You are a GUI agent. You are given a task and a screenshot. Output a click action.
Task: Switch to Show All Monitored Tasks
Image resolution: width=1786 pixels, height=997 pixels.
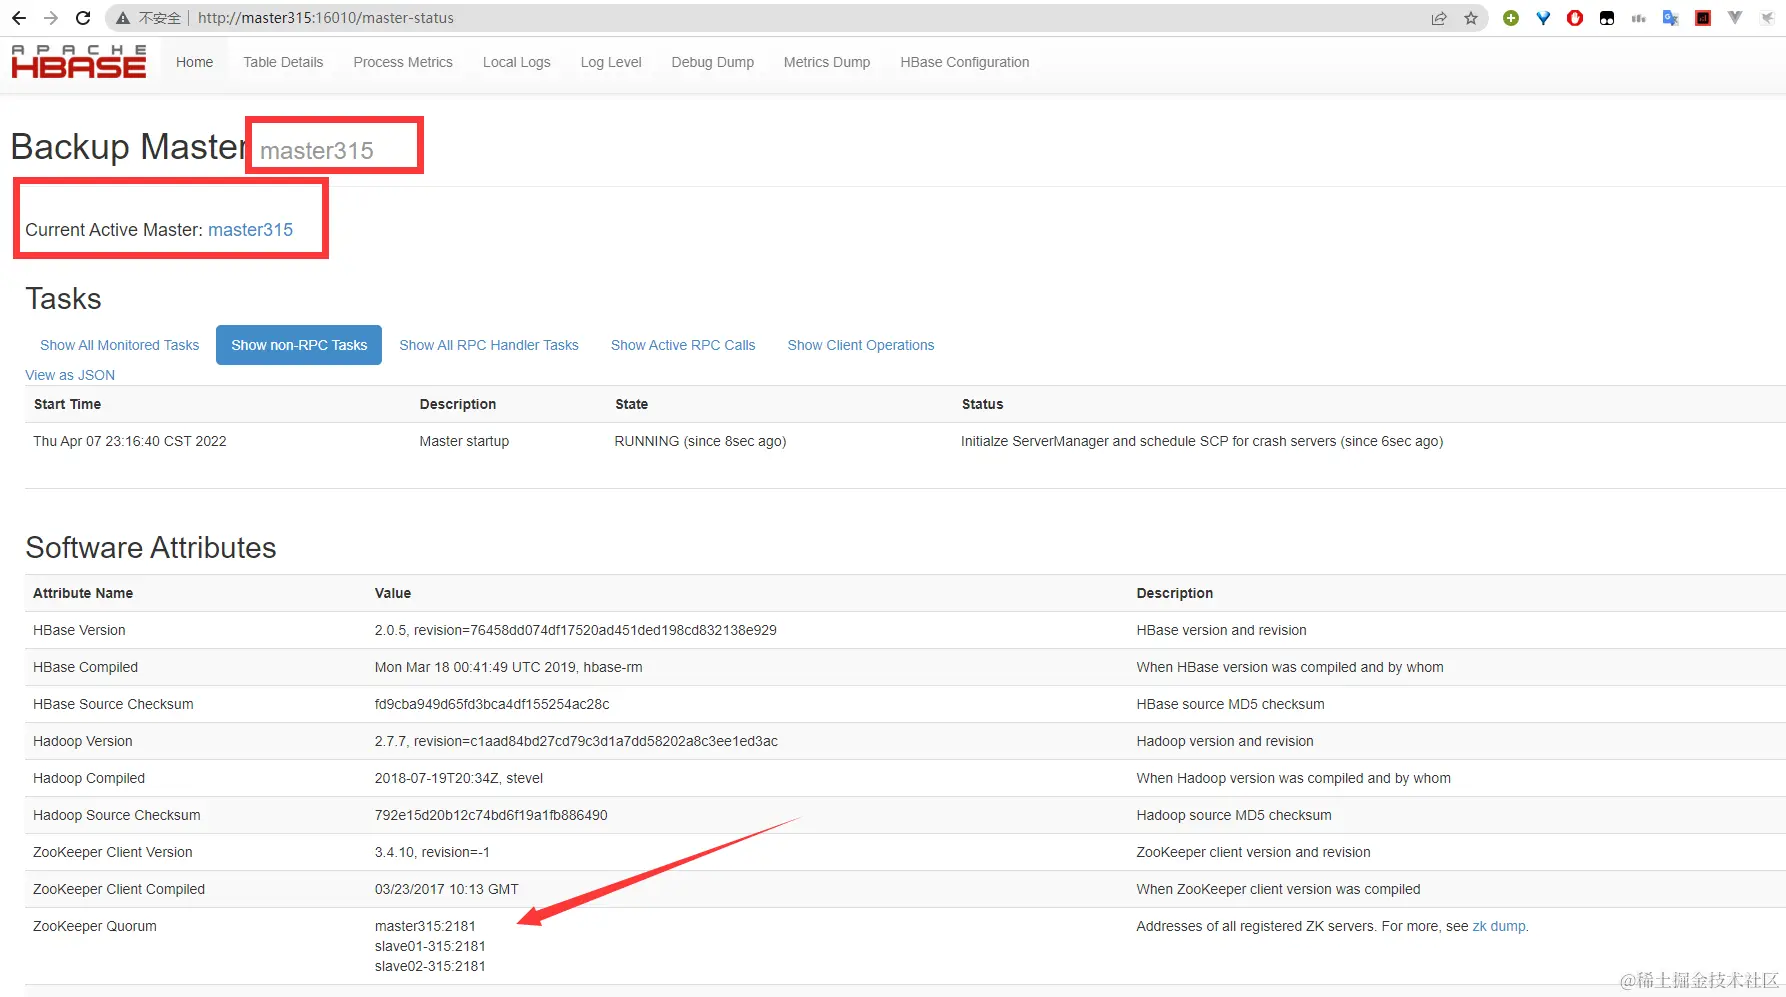120,345
